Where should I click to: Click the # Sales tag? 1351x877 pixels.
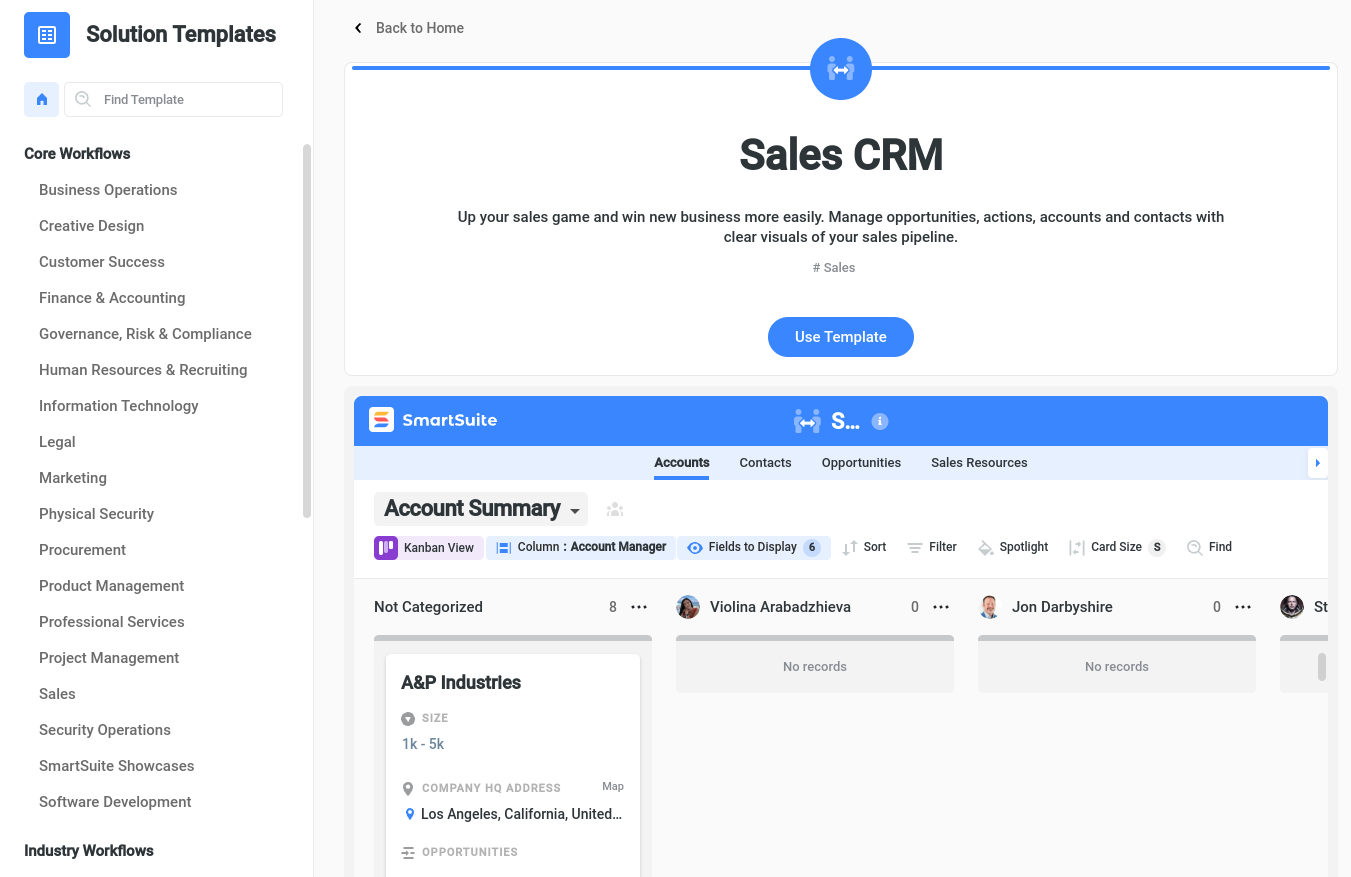834,268
